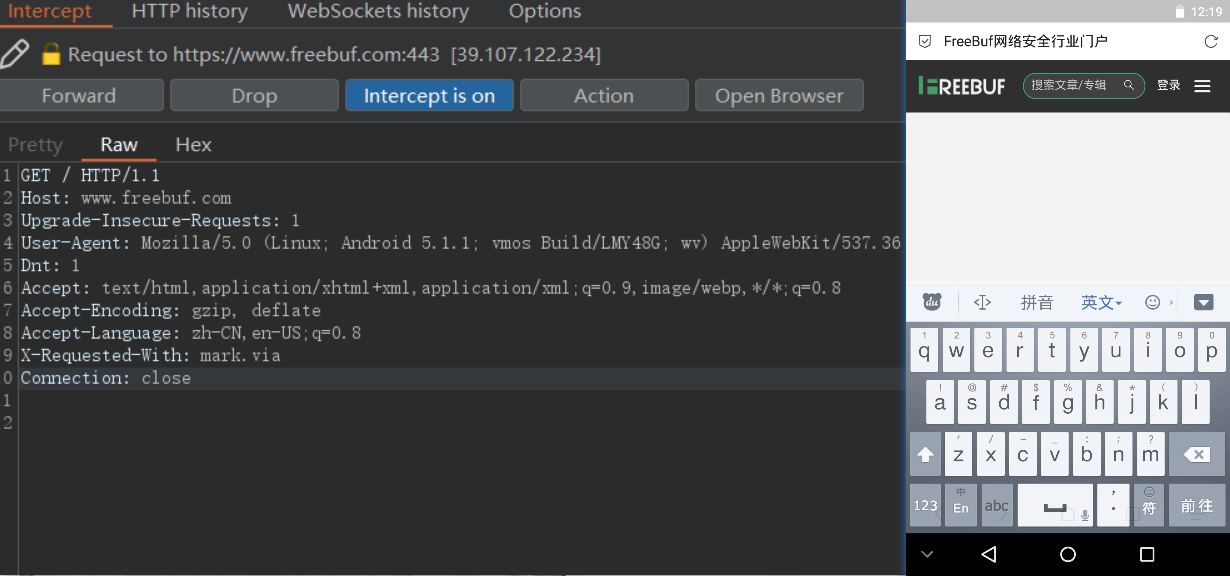The width and height of the screenshot is (1230, 576).
Task: Click the Action button
Action: pos(604,96)
